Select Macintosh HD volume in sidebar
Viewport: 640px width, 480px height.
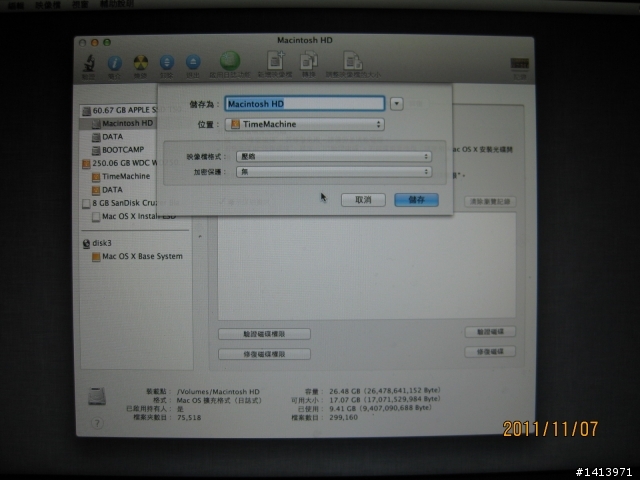(x=127, y=123)
